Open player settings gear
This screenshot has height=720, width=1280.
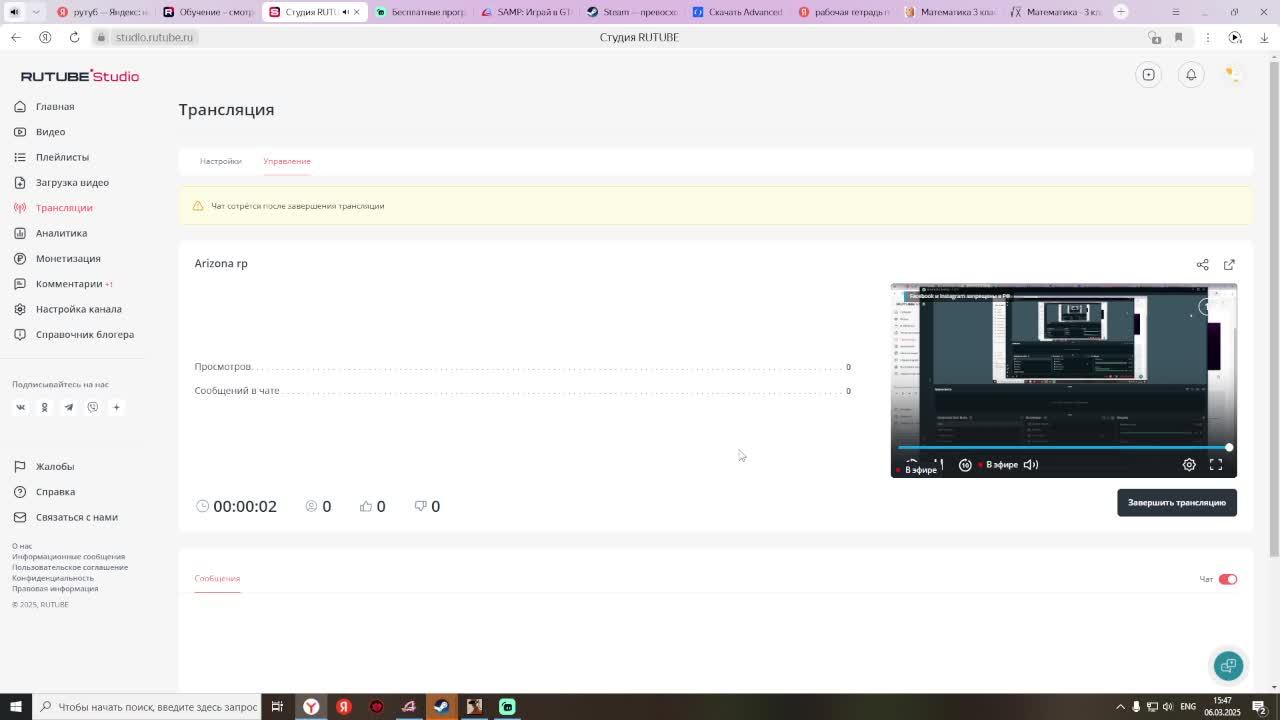click(x=1189, y=465)
